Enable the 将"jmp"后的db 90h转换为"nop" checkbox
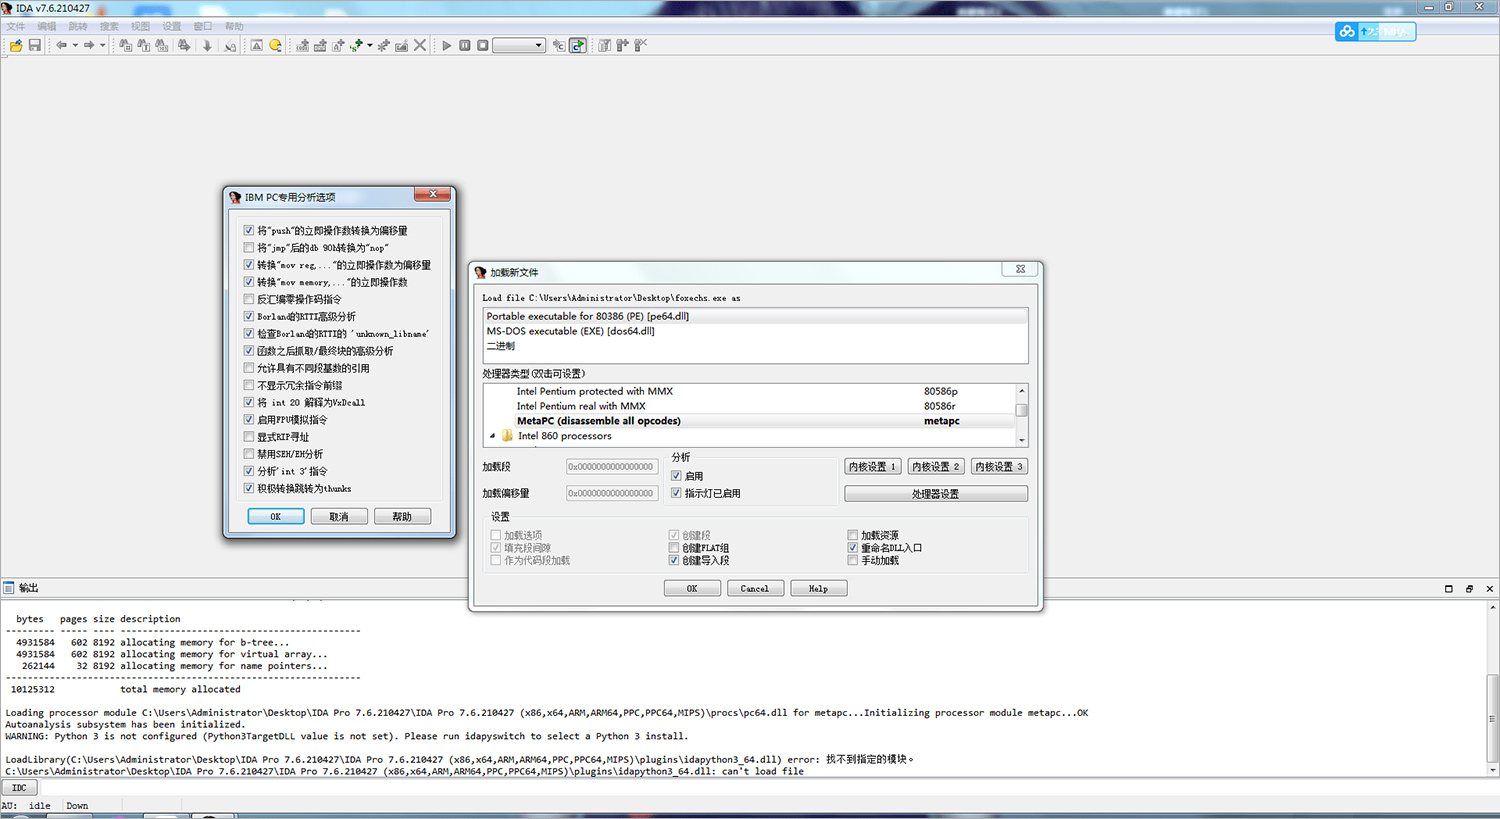 [x=249, y=247]
